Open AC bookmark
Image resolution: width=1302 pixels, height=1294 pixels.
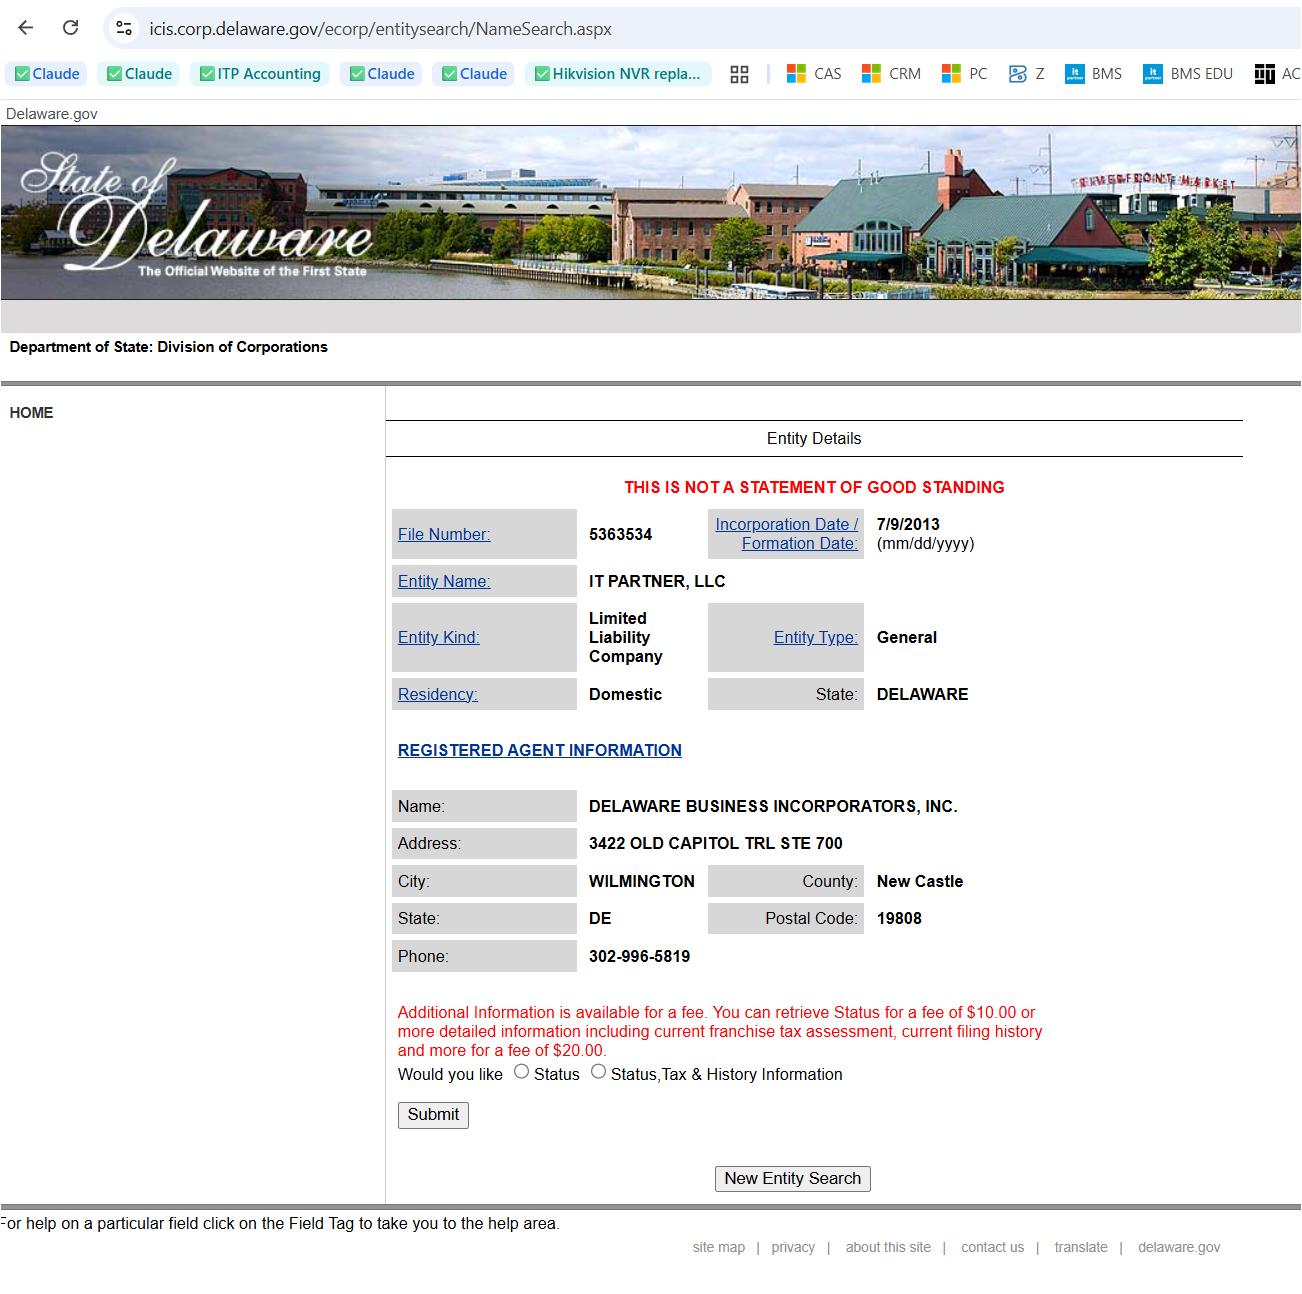click(1278, 74)
